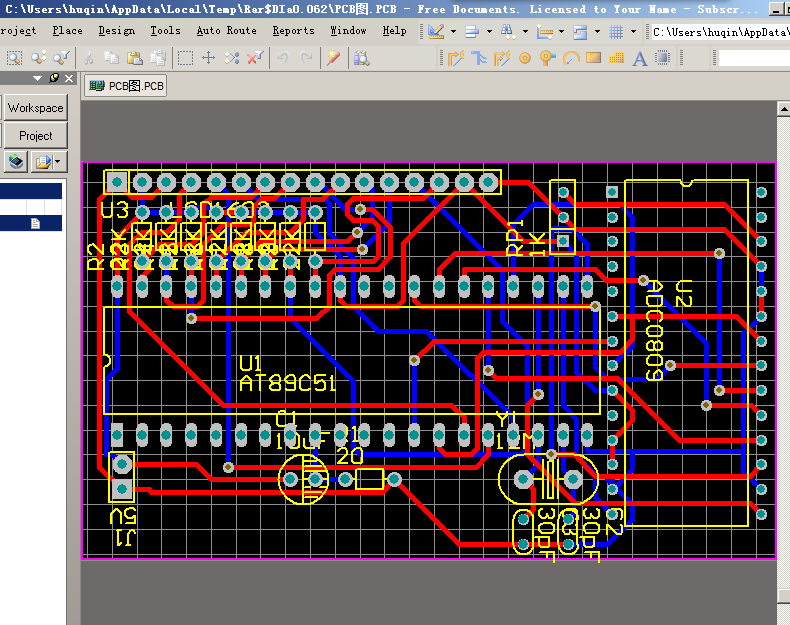790x625 pixels.
Task: Open the Auto Route menu
Action: click(x=226, y=31)
